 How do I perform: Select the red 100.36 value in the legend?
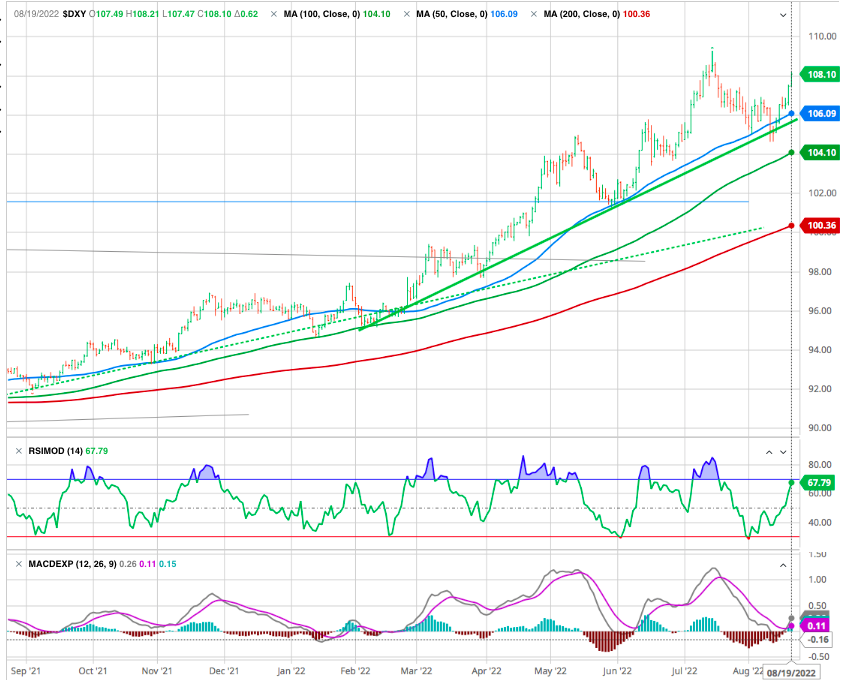click(x=637, y=14)
